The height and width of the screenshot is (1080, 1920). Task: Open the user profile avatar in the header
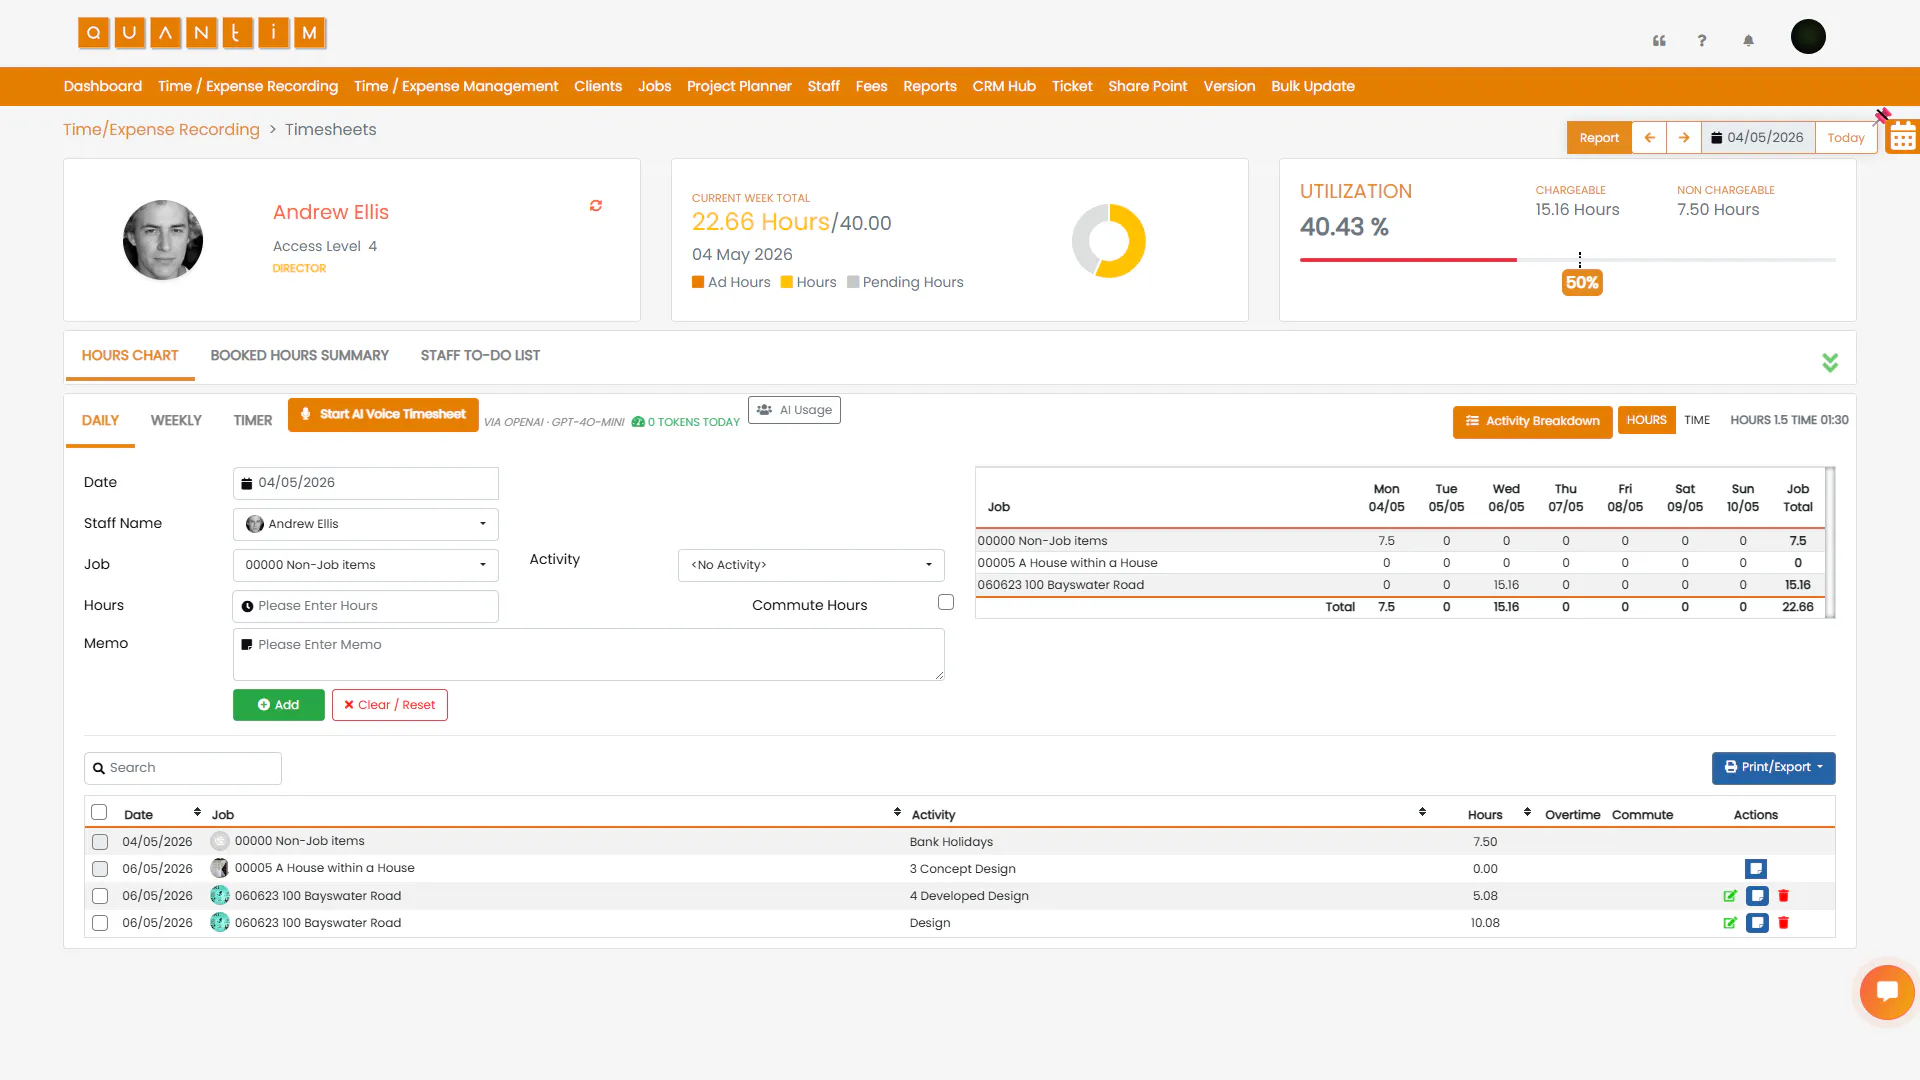click(x=1808, y=37)
